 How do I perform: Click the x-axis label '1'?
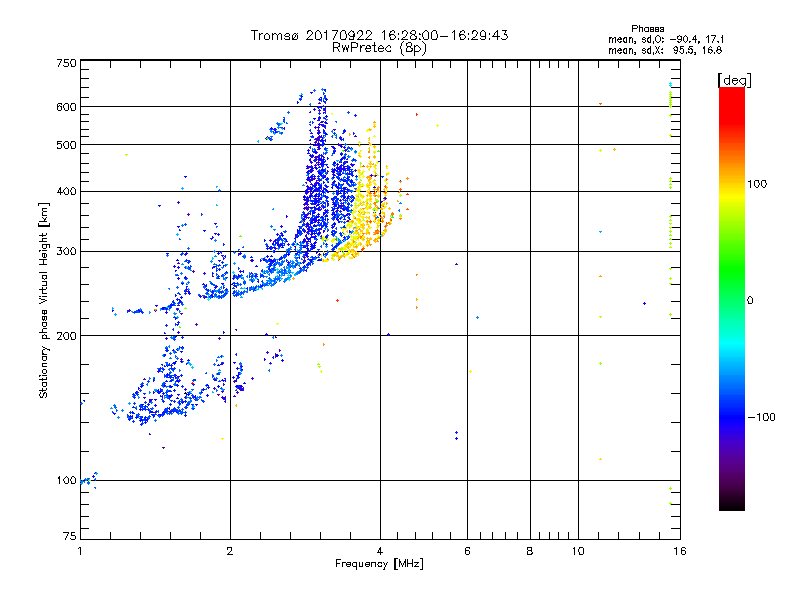click(80, 551)
